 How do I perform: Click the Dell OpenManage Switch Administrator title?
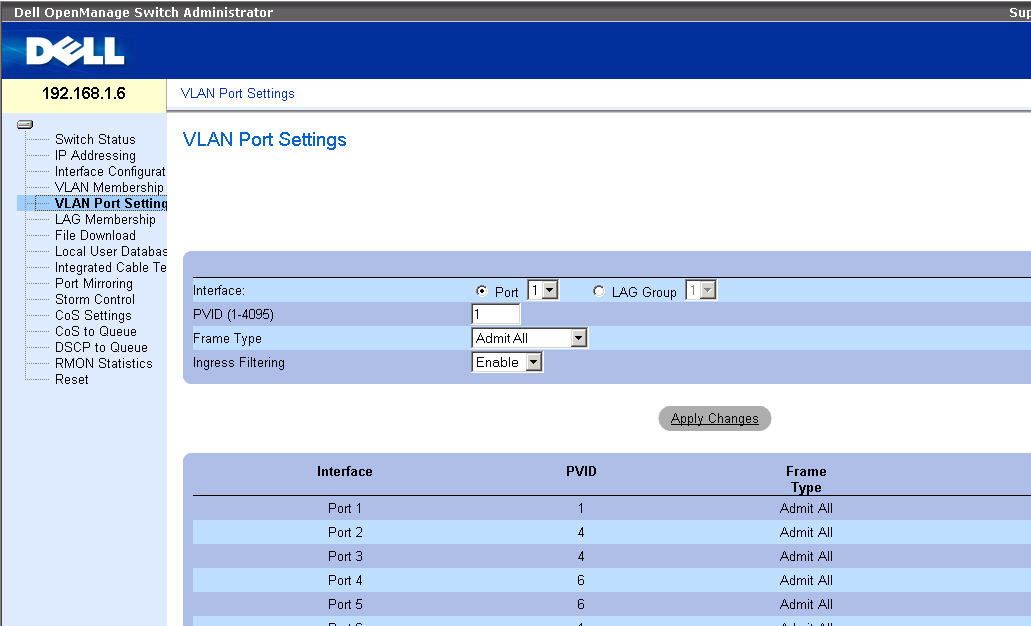[143, 12]
